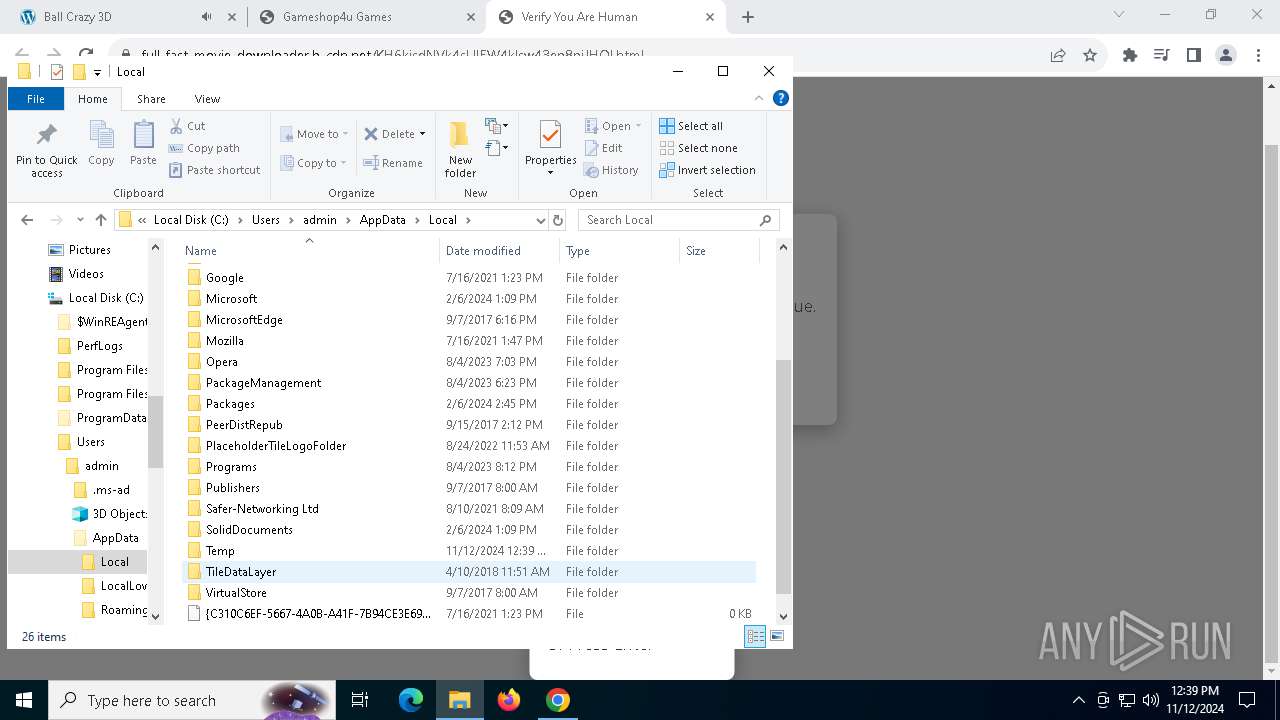Open Firefox from the taskbar
1280x720 pixels.
coord(509,700)
